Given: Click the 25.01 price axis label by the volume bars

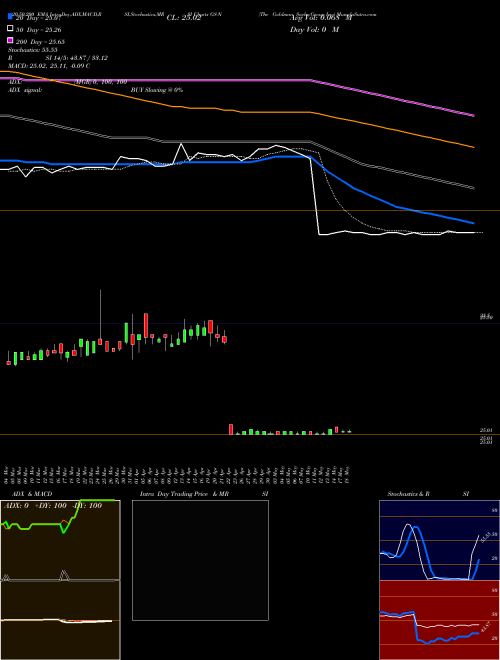Looking at the screenshot, I should click(486, 430).
